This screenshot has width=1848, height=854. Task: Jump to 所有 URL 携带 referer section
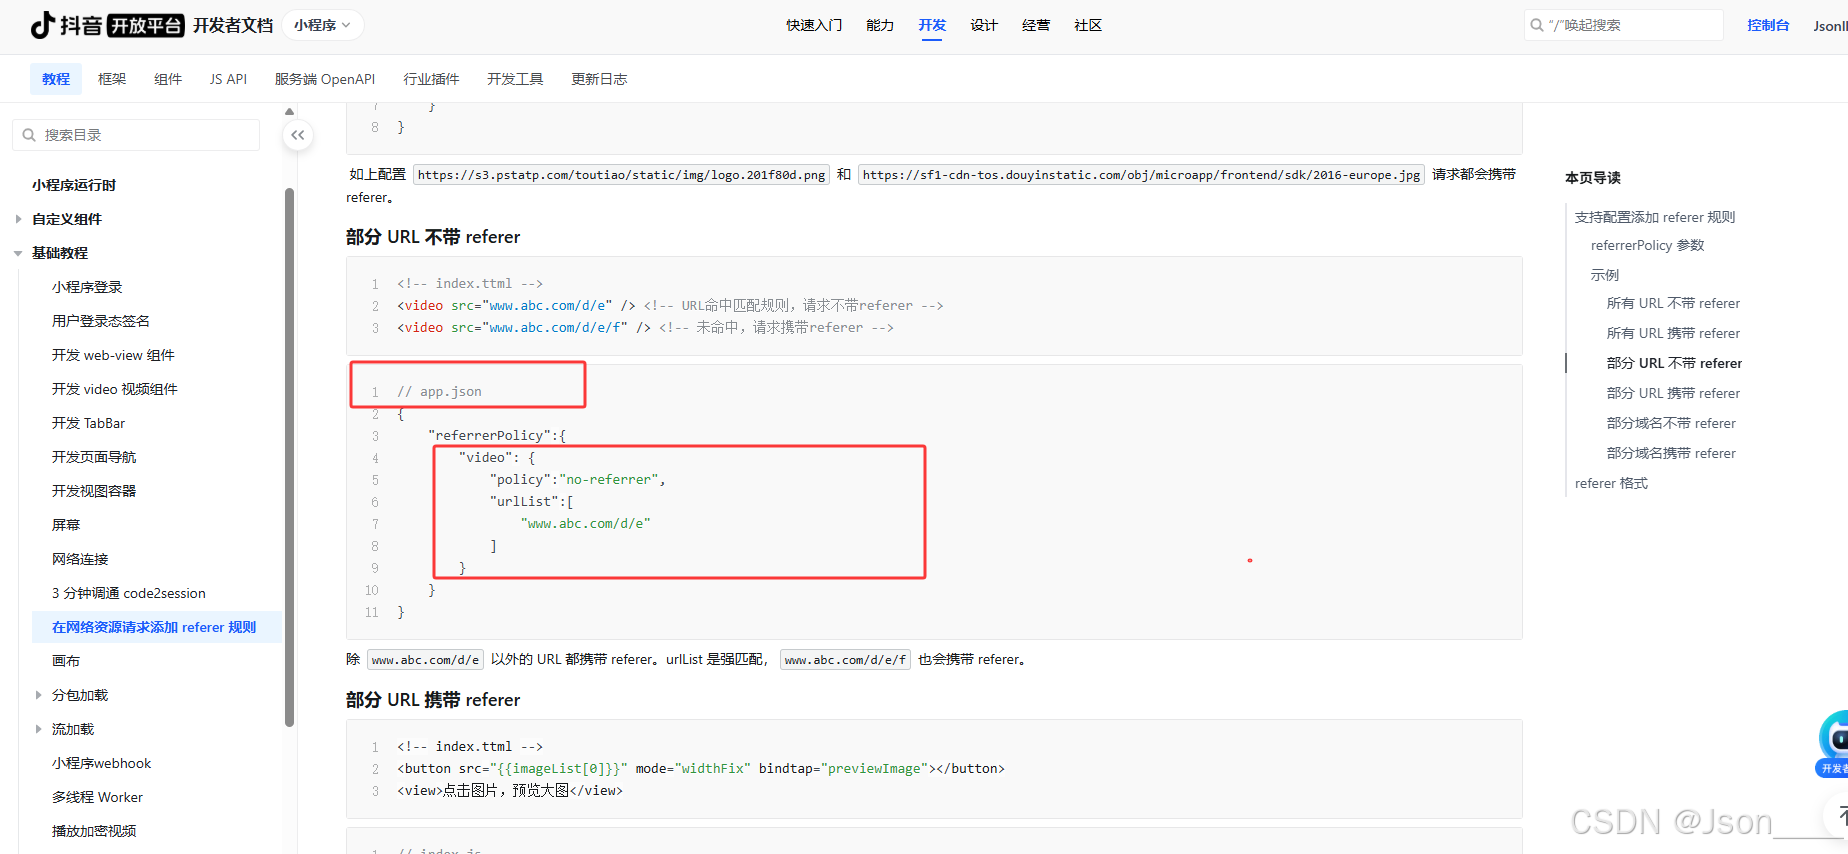point(1673,333)
